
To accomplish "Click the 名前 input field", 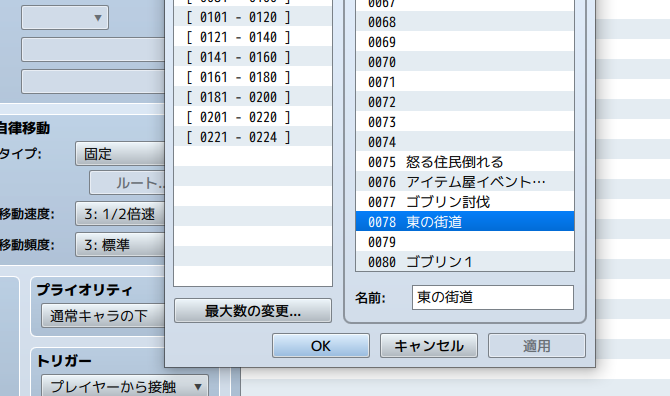I will pos(493,297).
